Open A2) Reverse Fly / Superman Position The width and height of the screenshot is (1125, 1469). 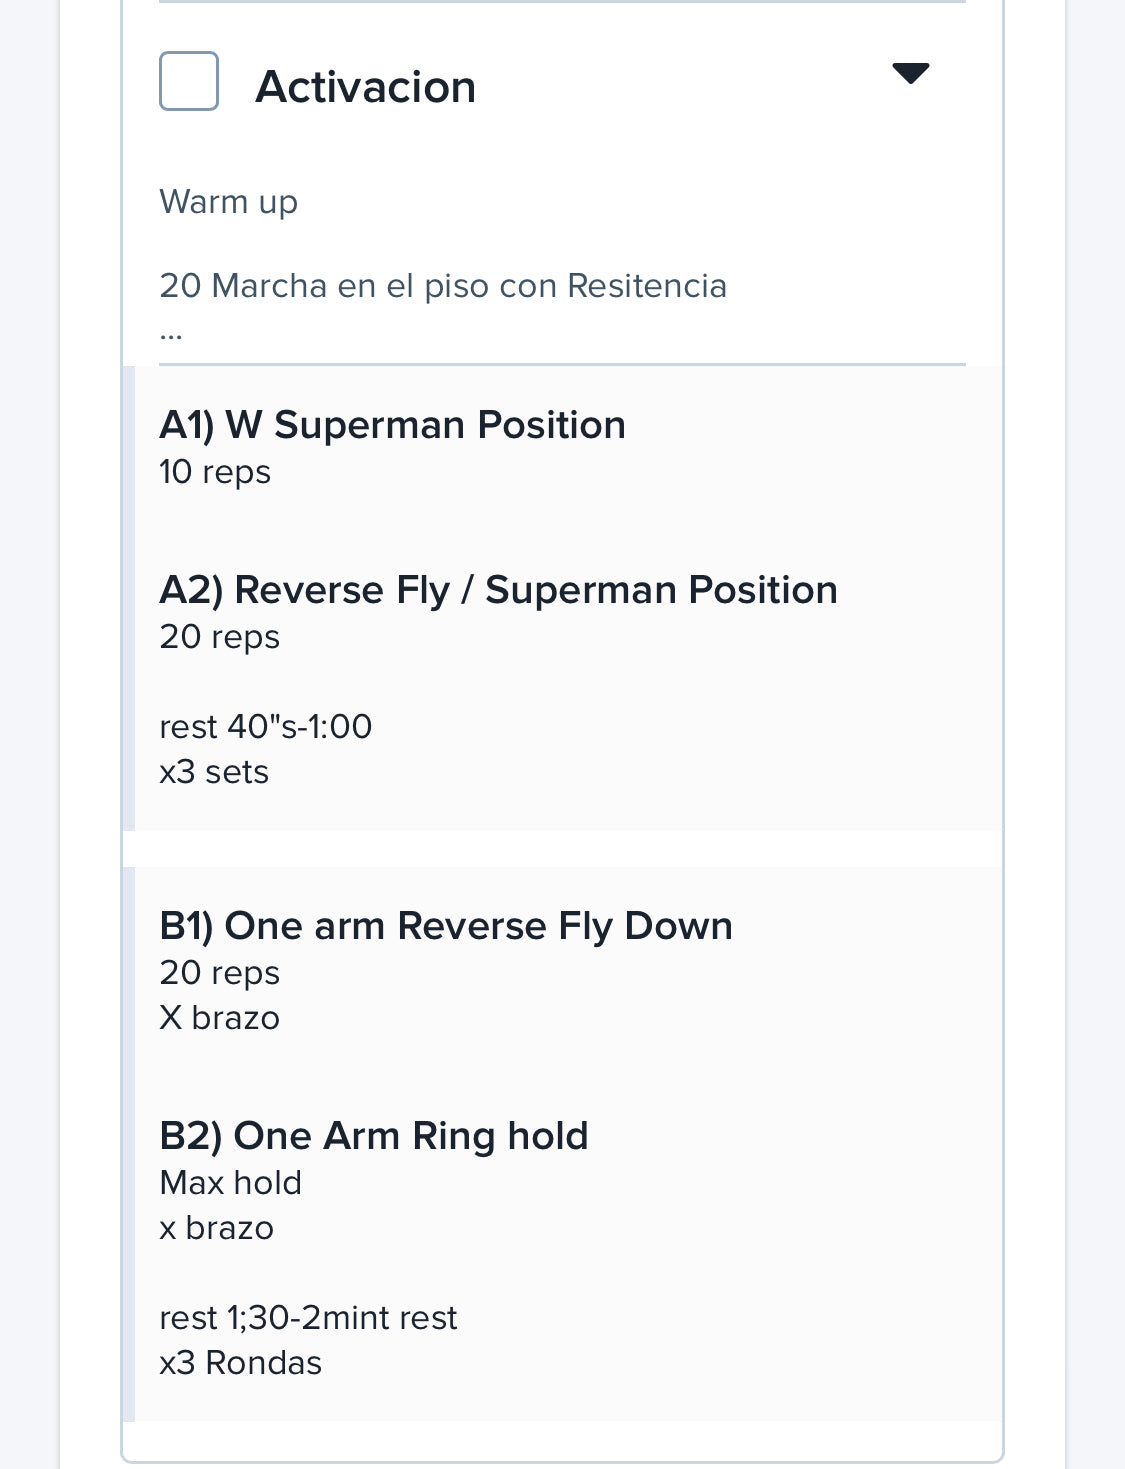pyautogui.click(x=498, y=590)
